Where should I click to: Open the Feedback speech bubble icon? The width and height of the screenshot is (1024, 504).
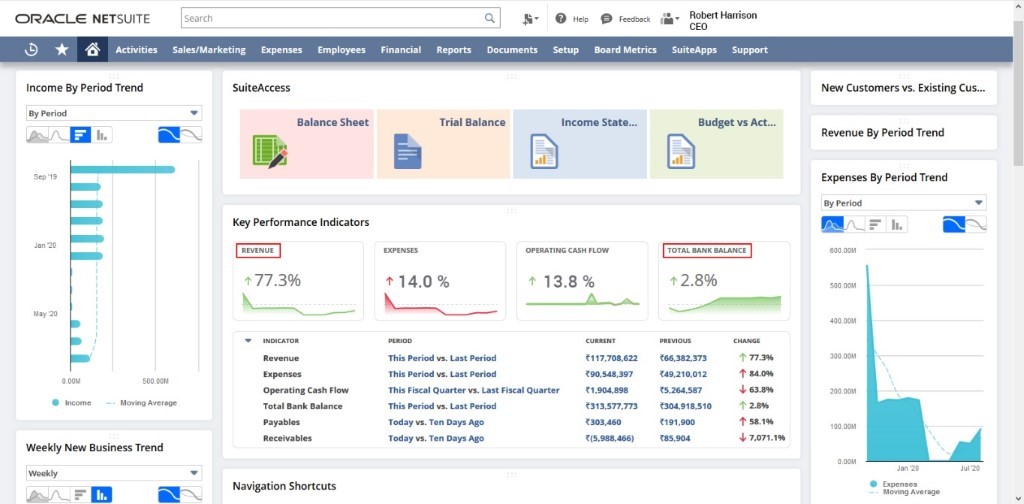click(x=607, y=19)
